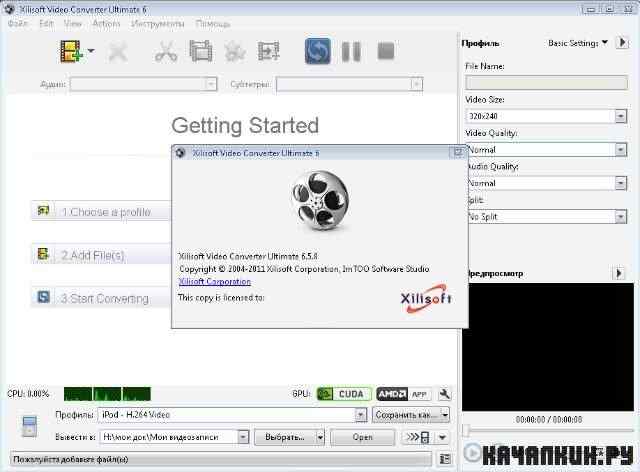
Task: Expand the Аудио dropdown
Action: [211, 84]
